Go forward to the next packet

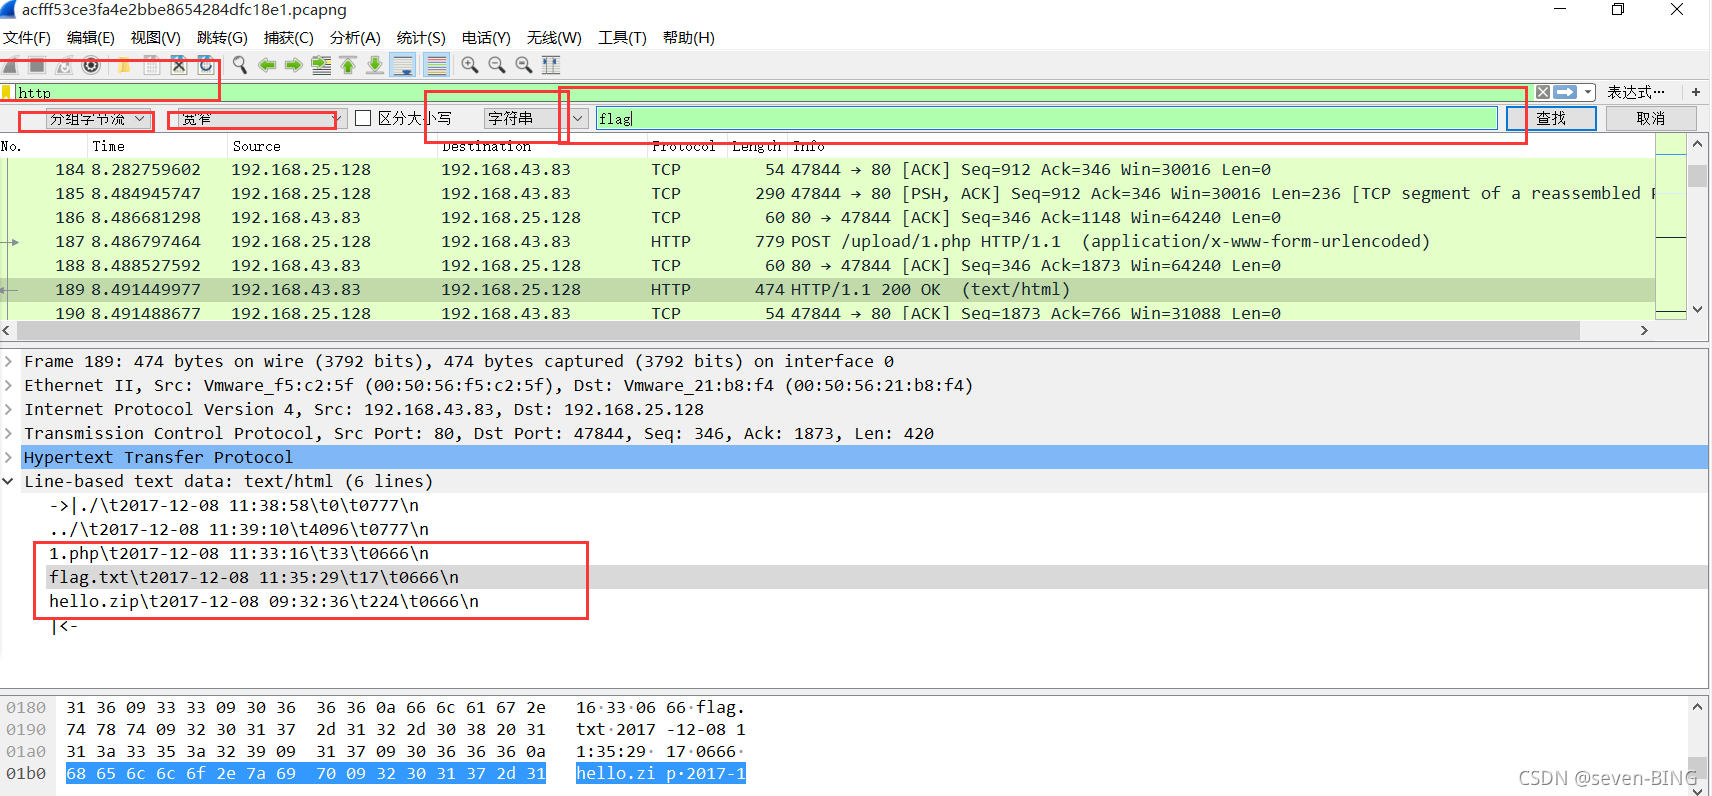point(294,65)
